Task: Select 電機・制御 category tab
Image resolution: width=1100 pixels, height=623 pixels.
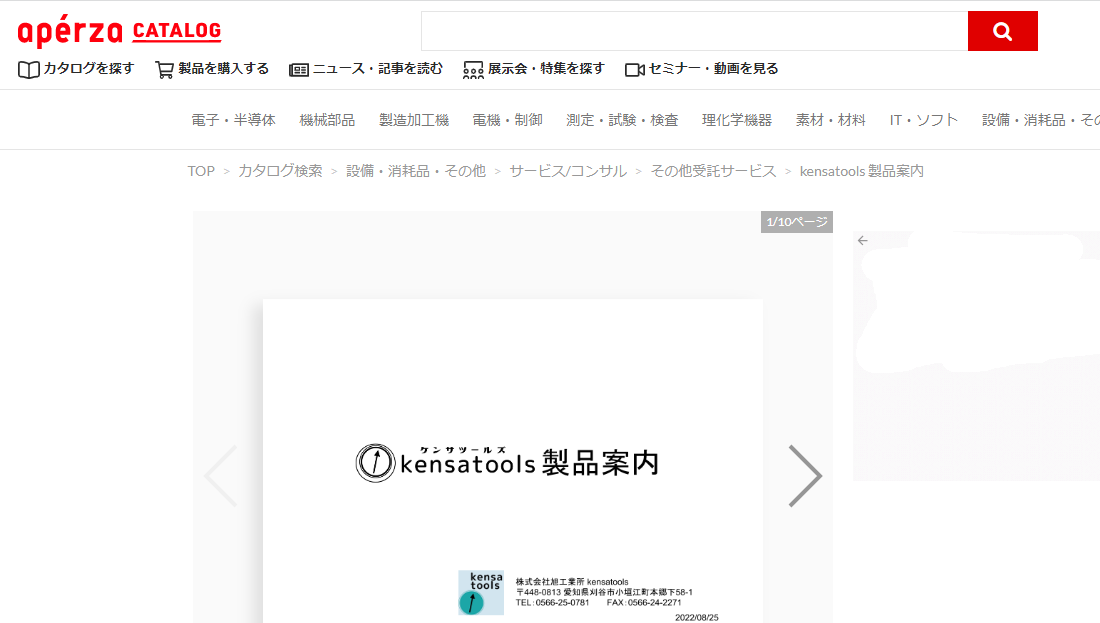Action: [507, 120]
